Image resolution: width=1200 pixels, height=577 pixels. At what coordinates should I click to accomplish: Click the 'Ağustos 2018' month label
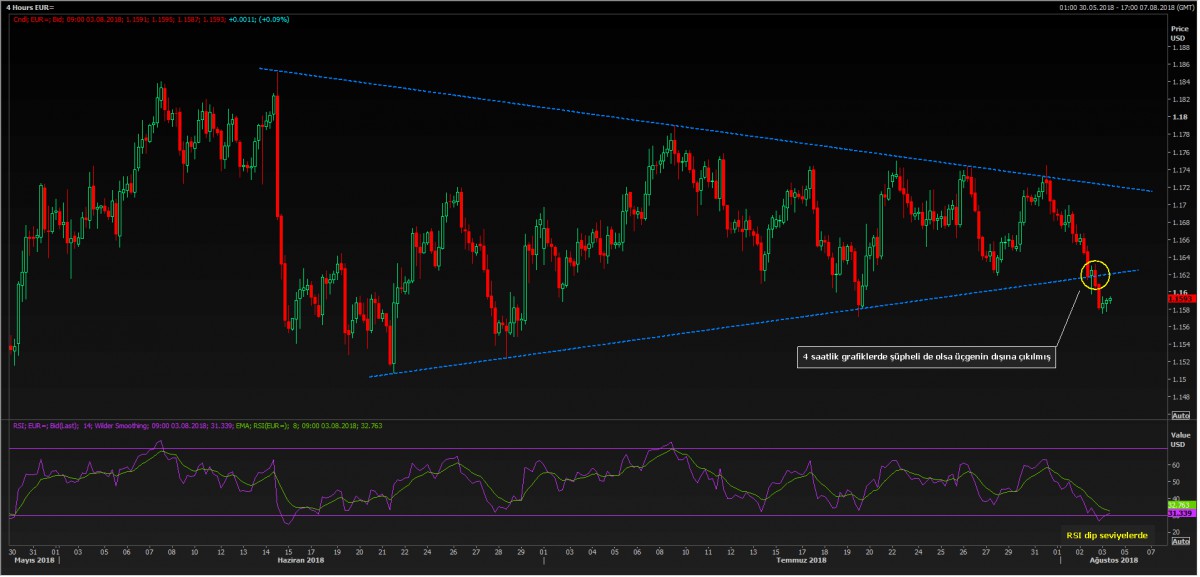pos(1110,560)
